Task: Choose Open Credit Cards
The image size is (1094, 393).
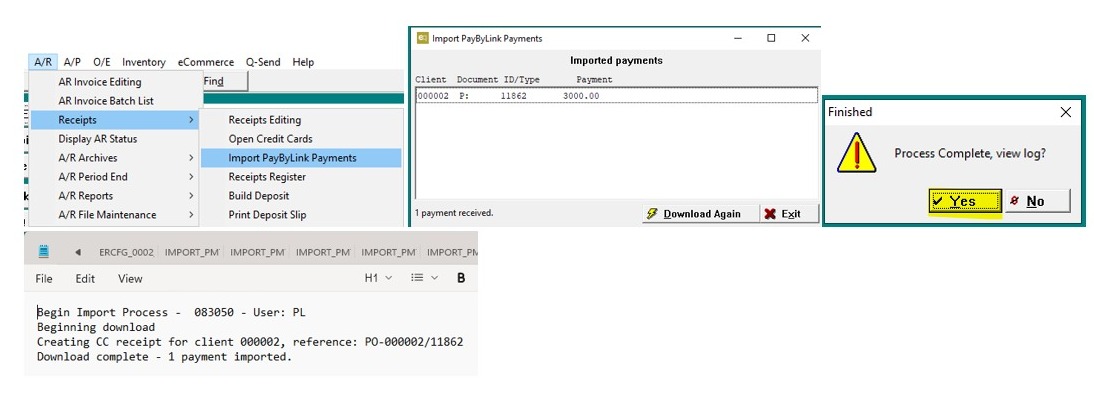Action: [x=301, y=139]
